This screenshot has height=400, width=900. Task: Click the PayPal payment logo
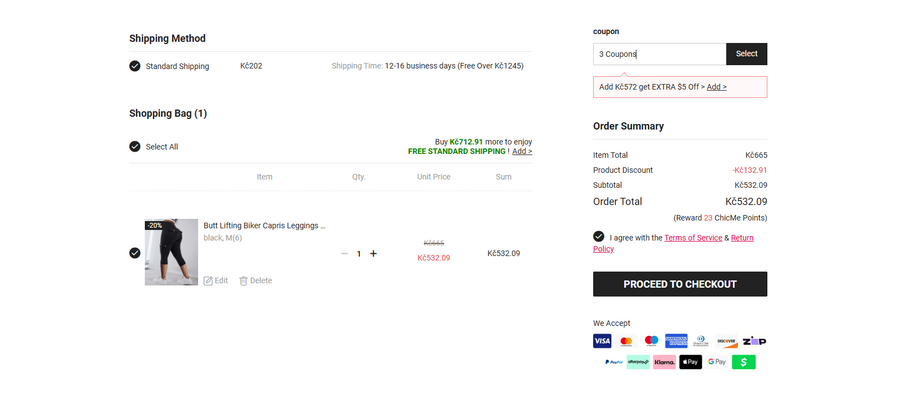click(614, 362)
